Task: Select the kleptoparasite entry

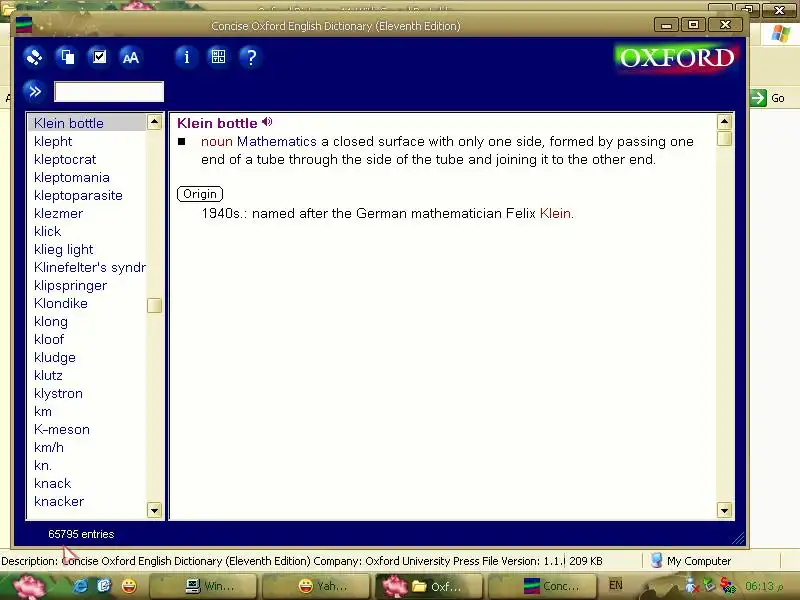Action: (78, 195)
